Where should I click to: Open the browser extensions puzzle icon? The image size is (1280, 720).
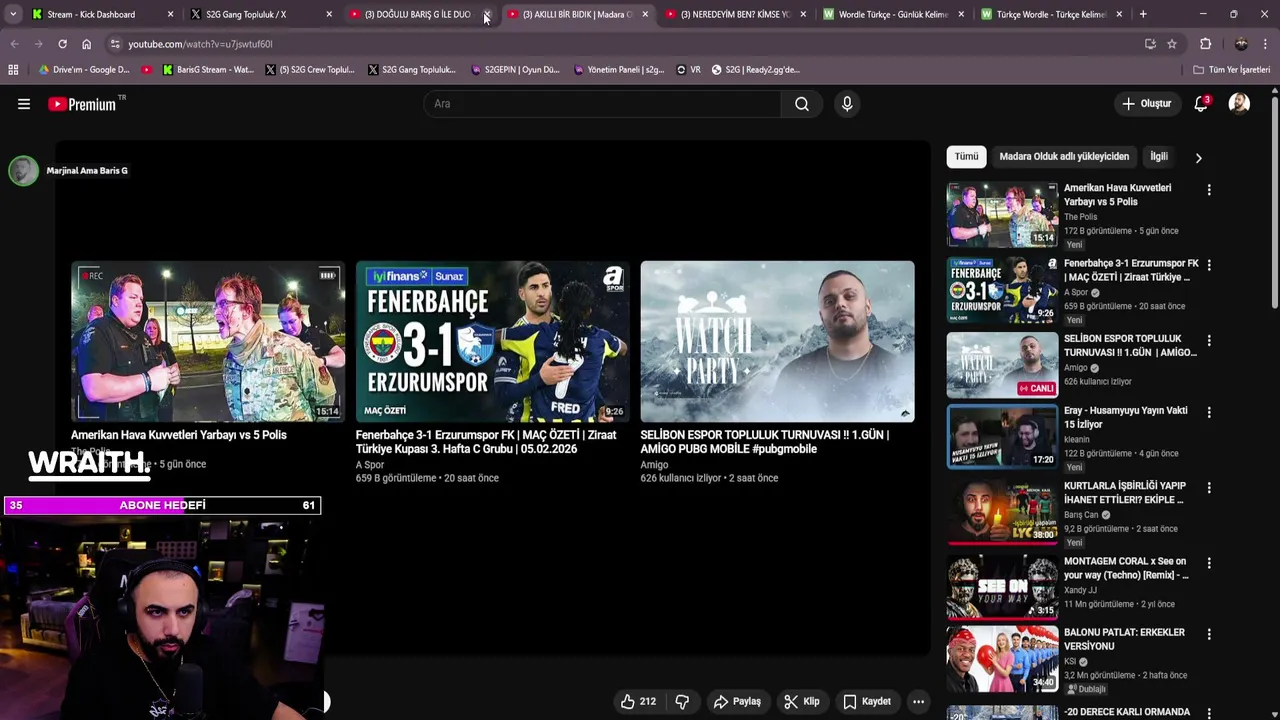click(1205, 44)
